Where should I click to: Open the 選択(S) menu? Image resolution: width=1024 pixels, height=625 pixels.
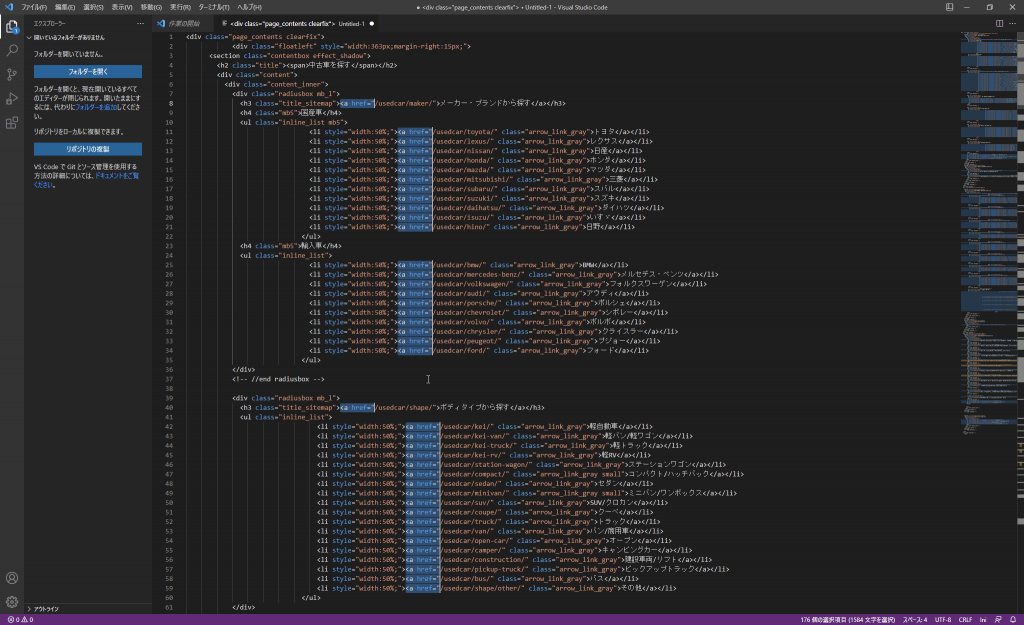(x=93, y=7)
